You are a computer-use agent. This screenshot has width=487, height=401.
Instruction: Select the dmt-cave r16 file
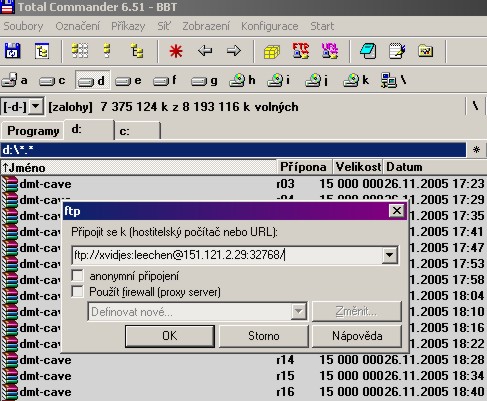point(243,392)
